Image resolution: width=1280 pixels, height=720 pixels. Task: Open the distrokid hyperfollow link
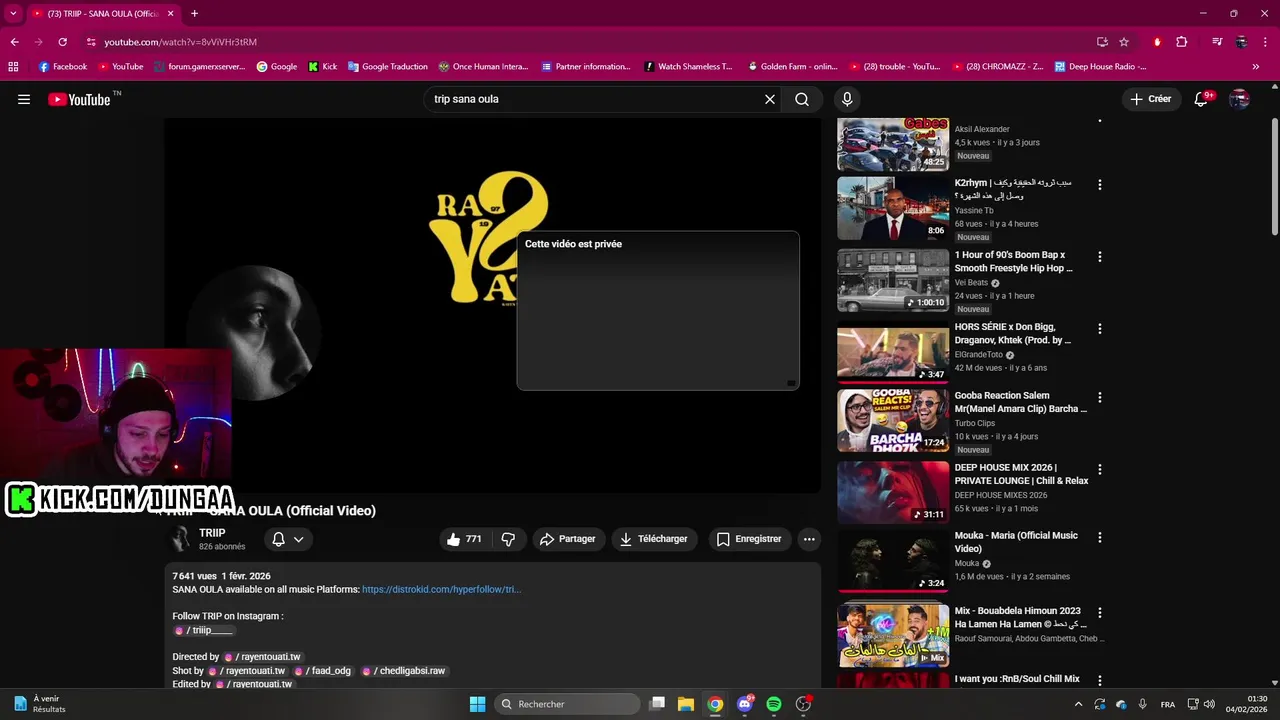[441, 590]
